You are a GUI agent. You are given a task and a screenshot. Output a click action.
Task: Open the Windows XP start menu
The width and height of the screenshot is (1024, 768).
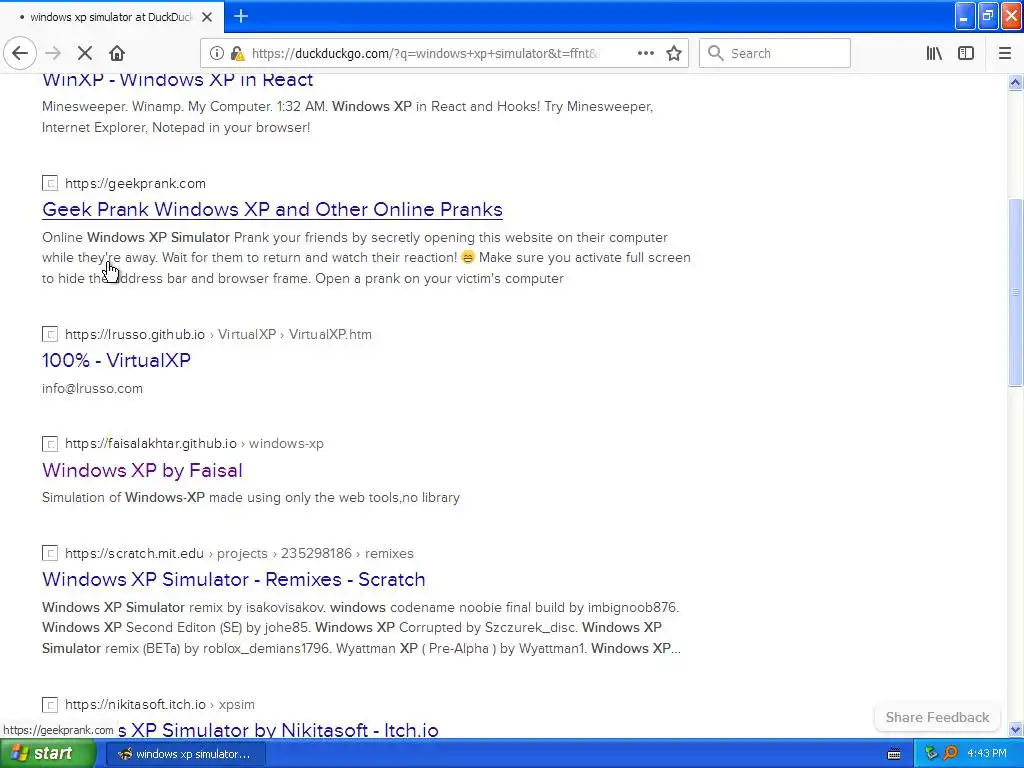click(46, 754)
